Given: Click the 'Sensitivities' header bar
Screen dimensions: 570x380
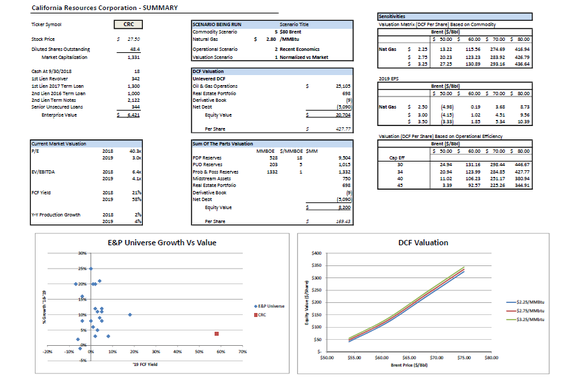Looking at the screenshot, I should [455, 16].
